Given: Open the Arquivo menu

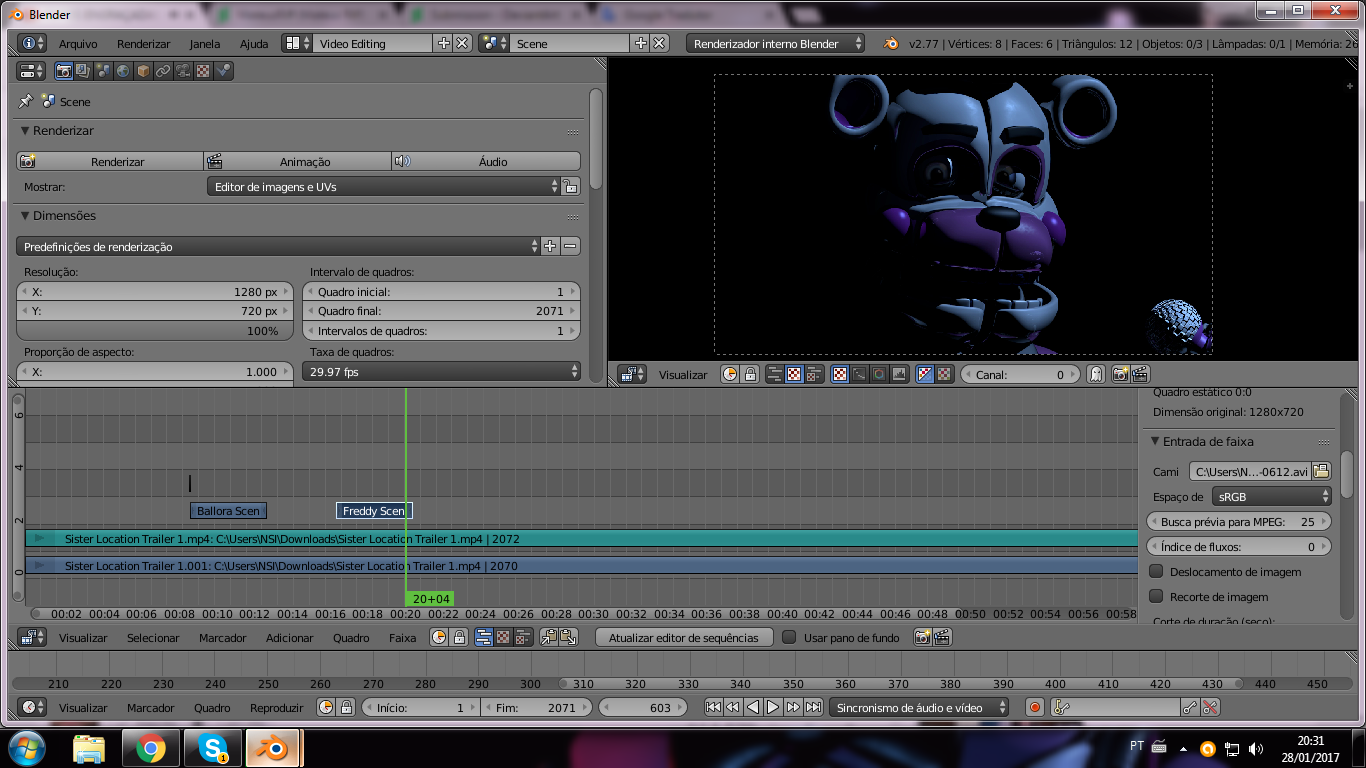Looking at the screenshot, I should (x=78, y=44).
